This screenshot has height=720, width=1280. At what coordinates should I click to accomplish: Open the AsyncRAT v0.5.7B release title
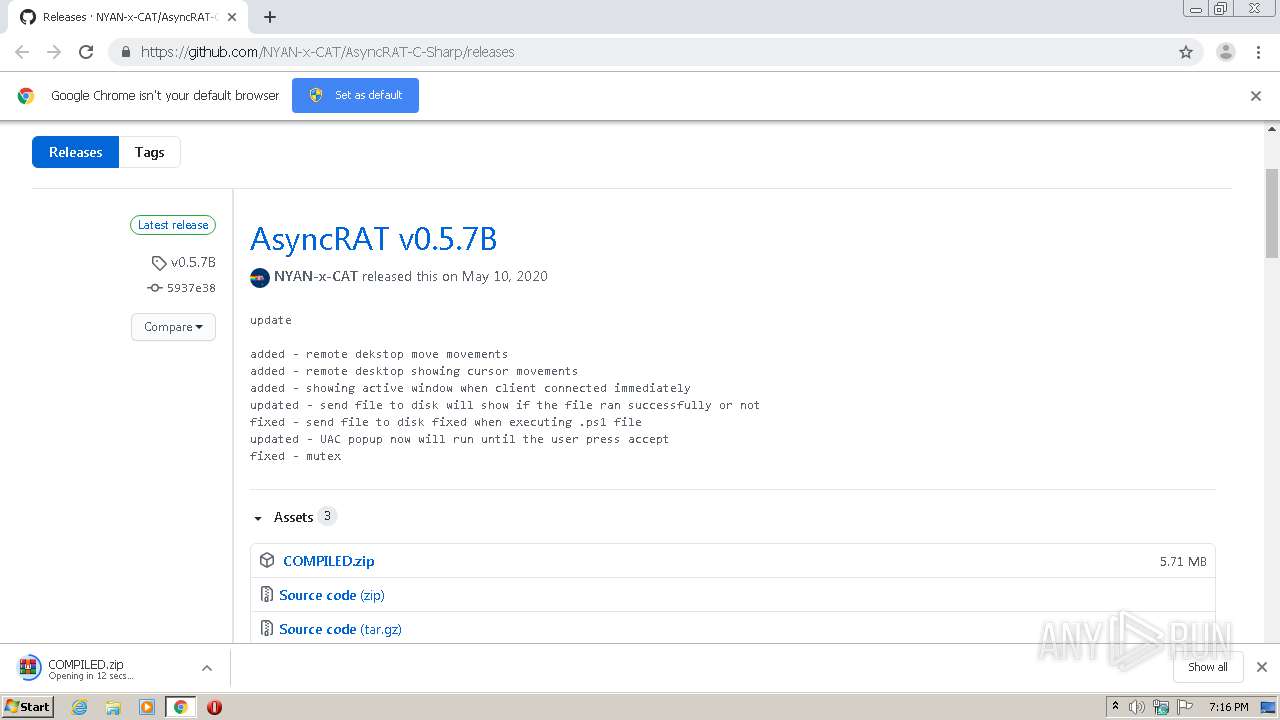373,239
